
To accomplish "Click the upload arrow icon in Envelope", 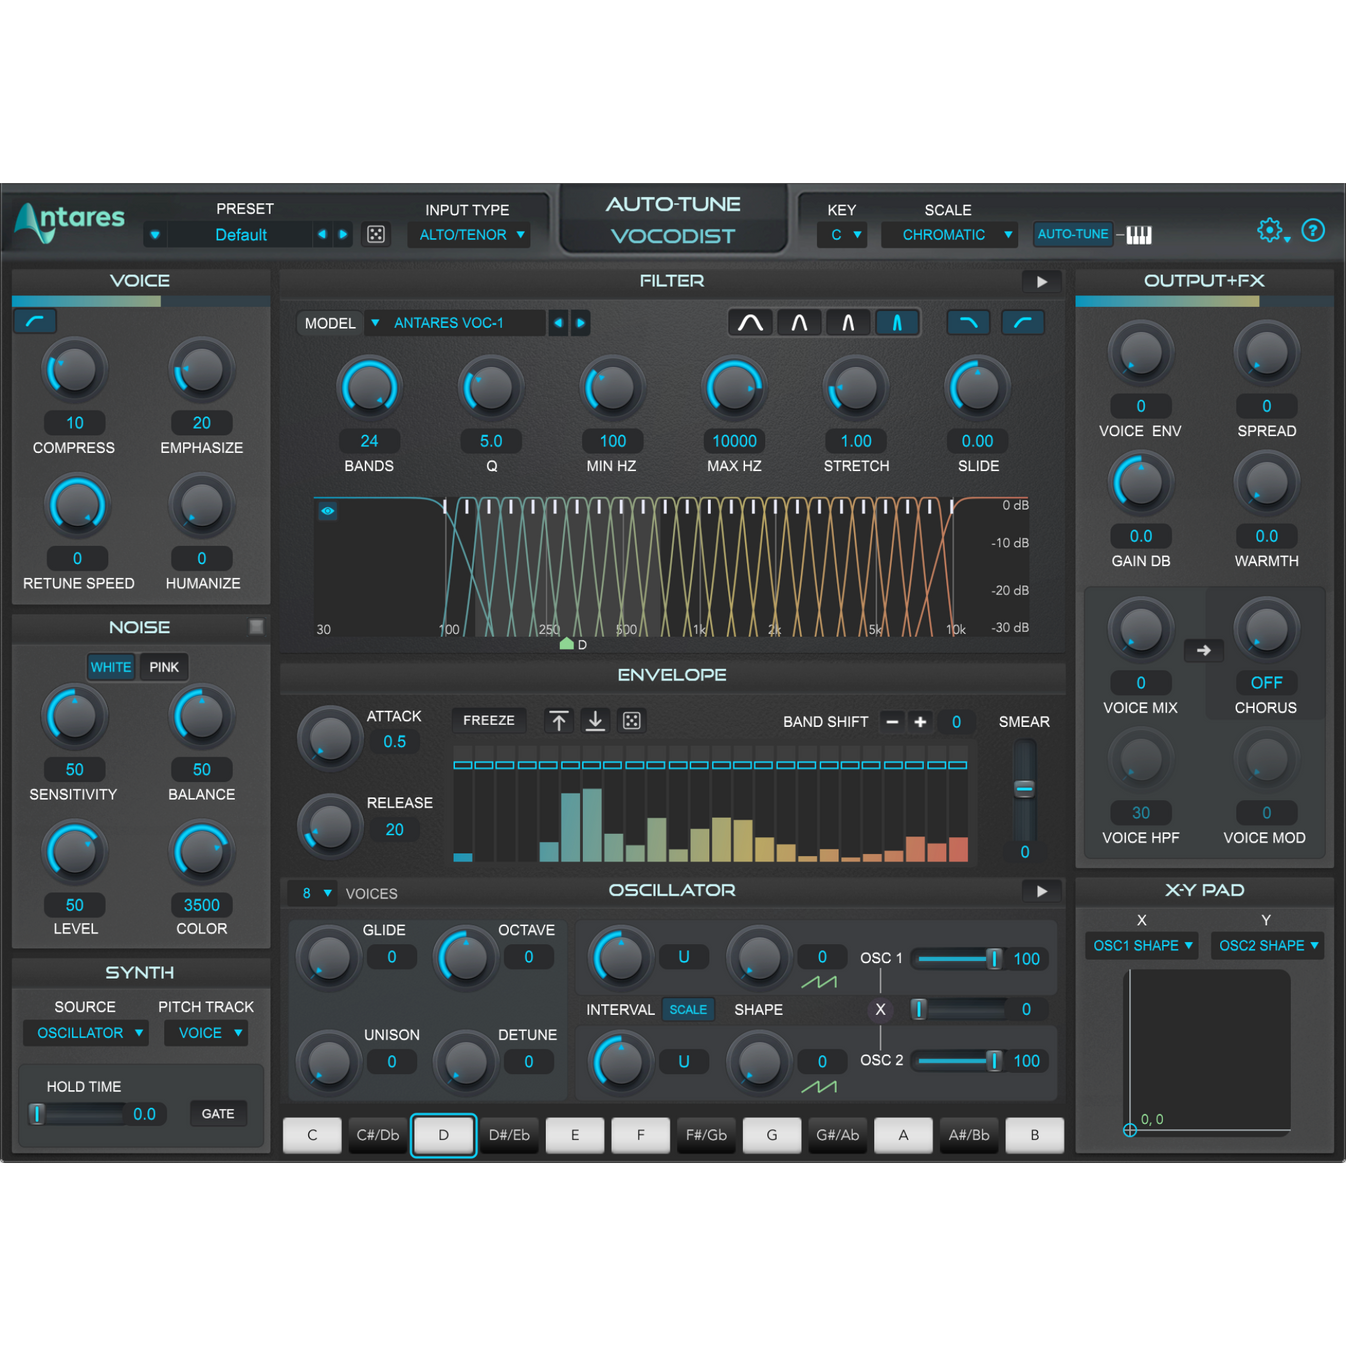I will (x=560, y=720).
